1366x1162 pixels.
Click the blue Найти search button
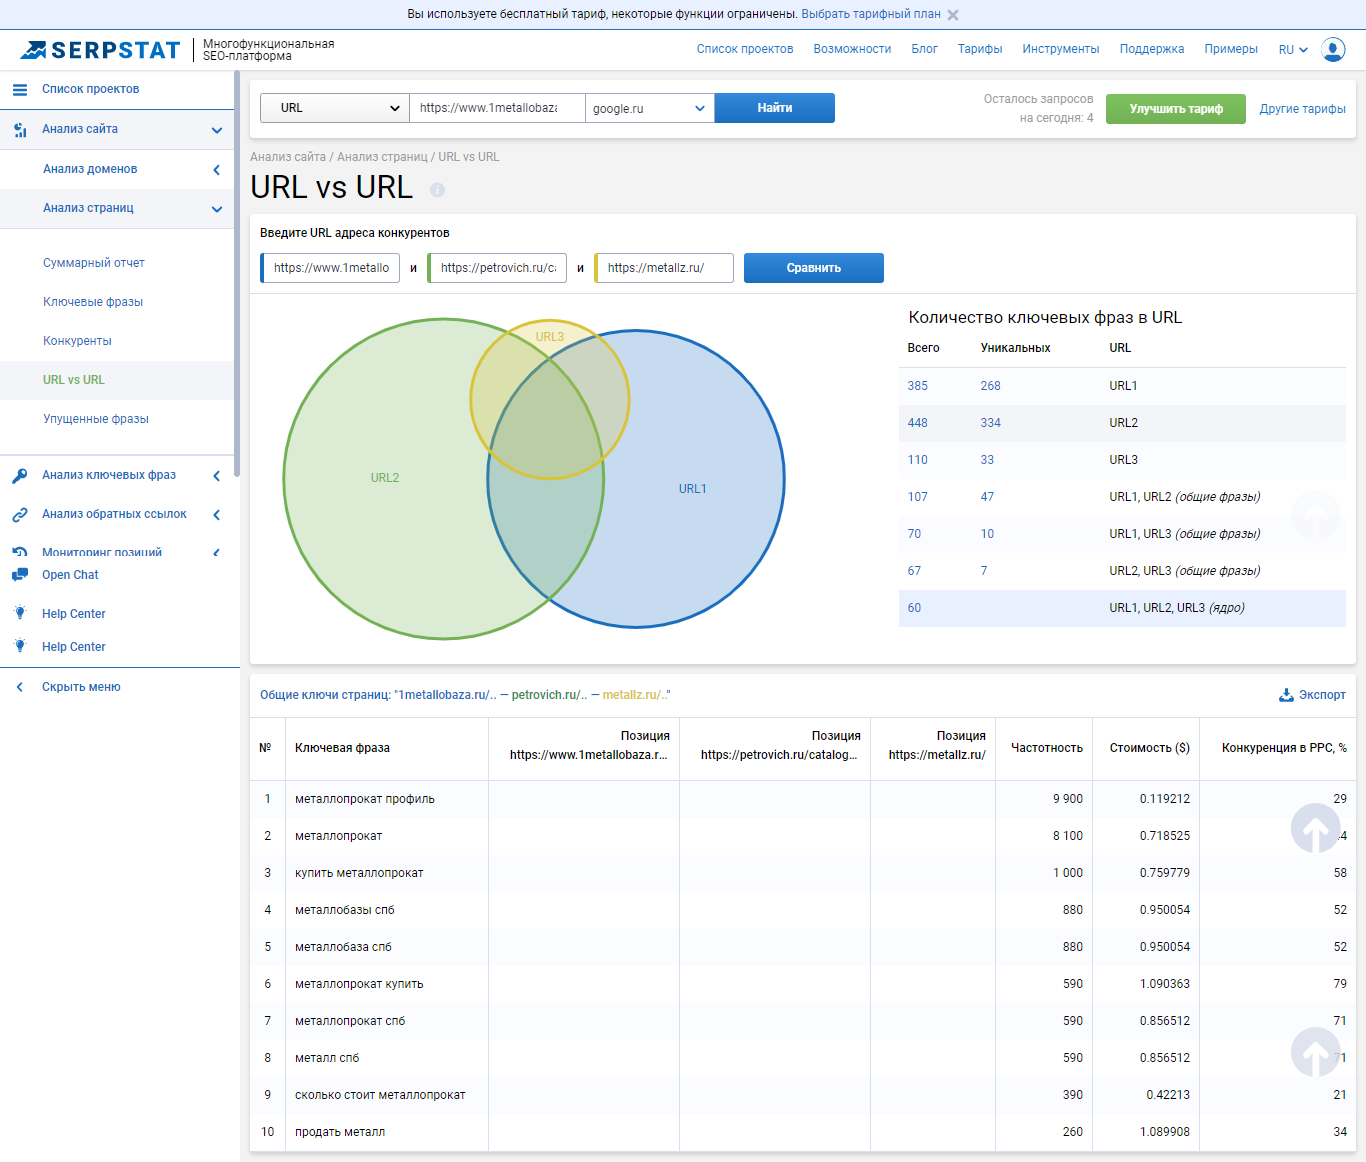[775, 108]
